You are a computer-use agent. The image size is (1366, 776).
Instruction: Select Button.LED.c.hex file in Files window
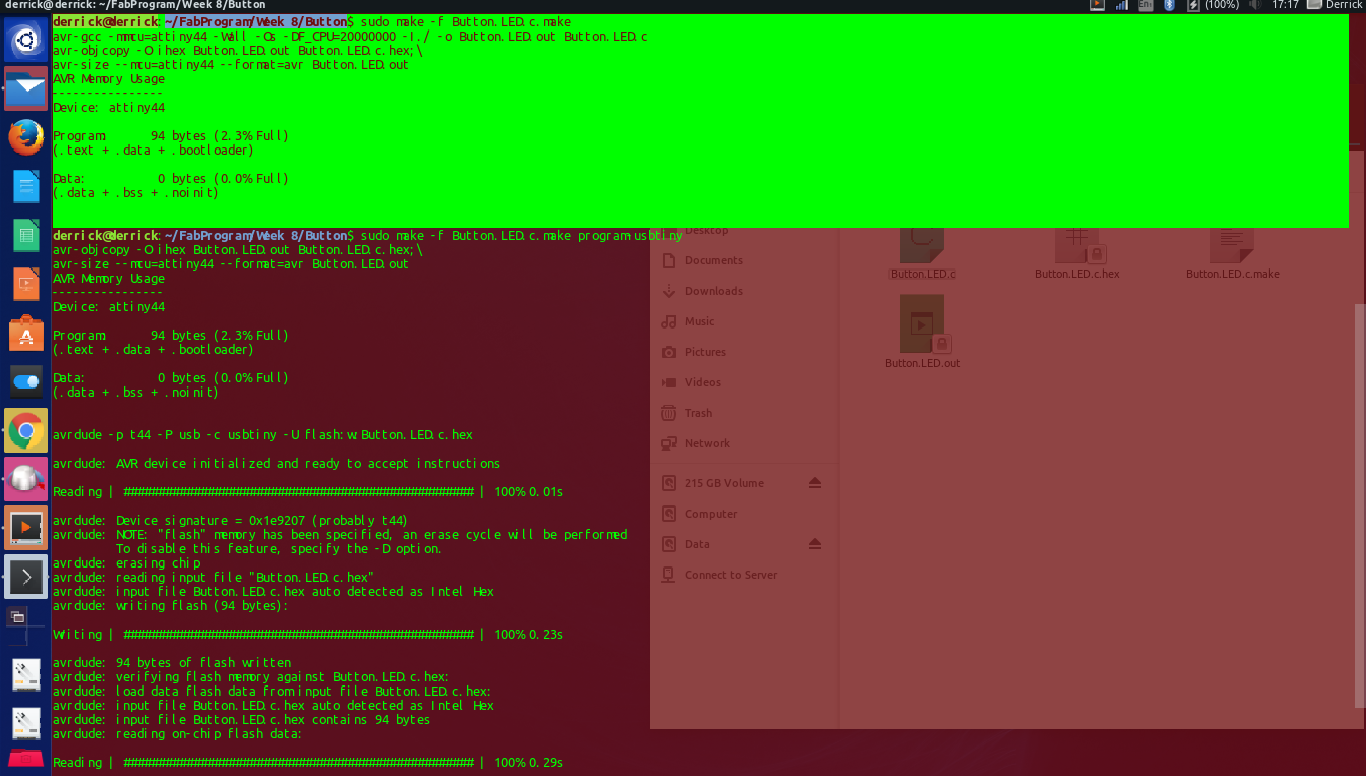coord(1077,252)
